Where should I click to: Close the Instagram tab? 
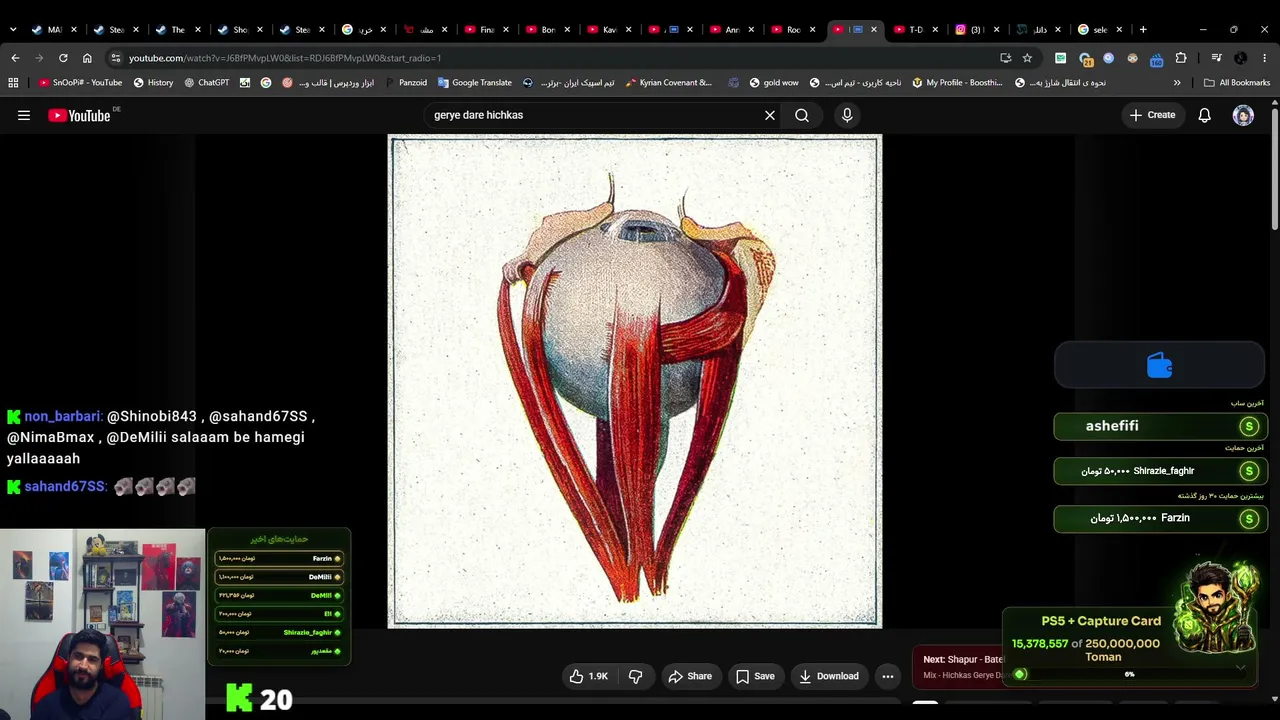[x=997, y=30]
